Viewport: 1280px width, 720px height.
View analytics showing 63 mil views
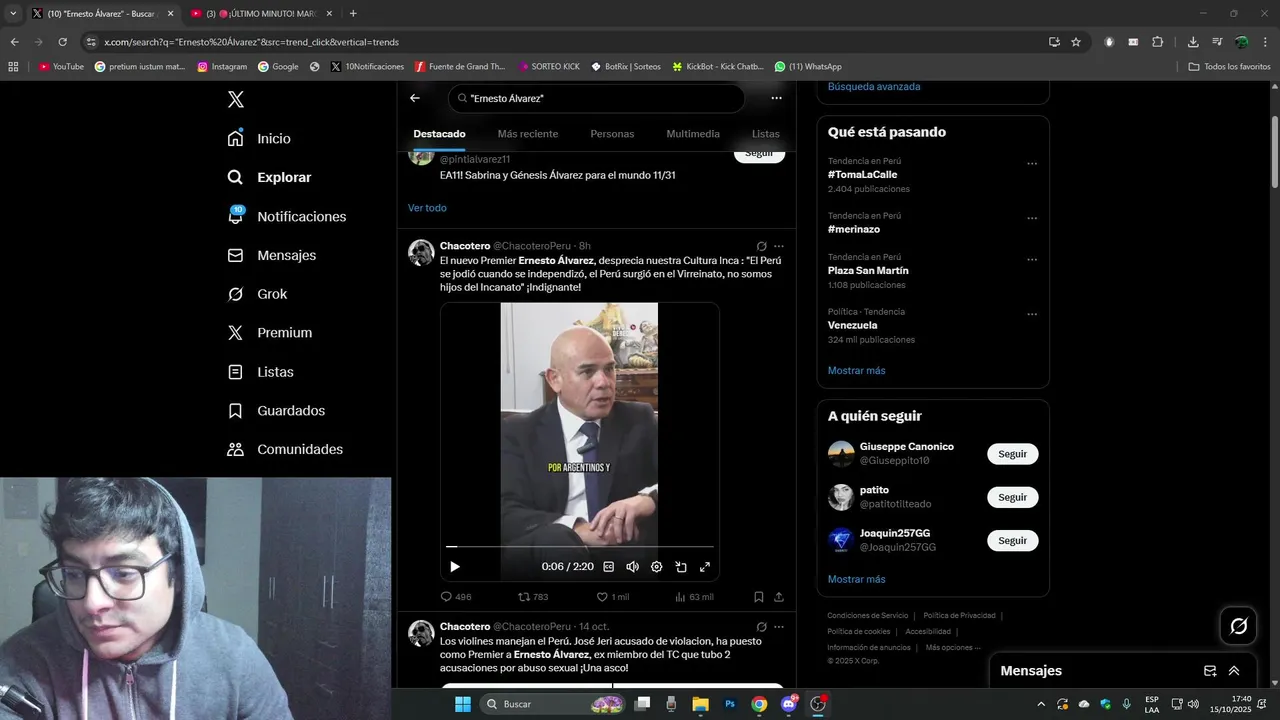[x=694, y=597]
